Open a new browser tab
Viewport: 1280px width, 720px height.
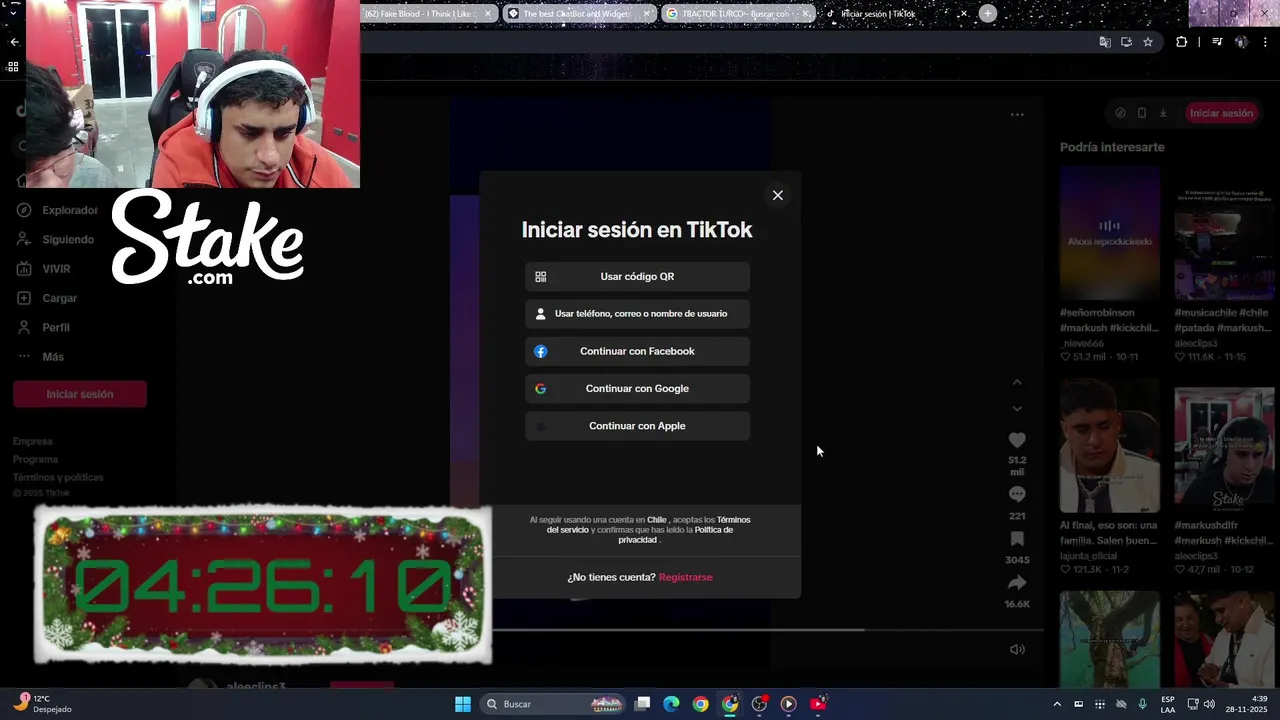(x=988, y=14)
